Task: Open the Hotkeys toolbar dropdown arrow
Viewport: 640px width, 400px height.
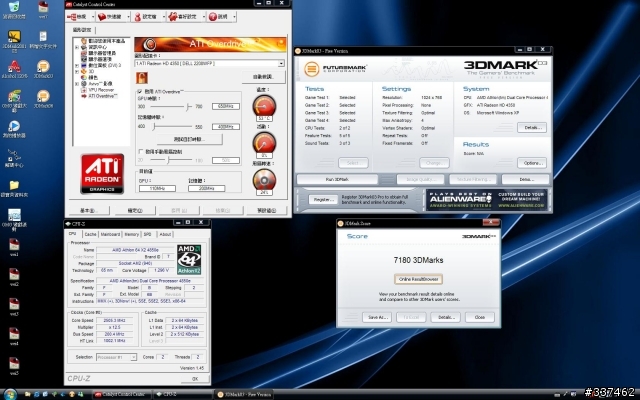Action: tap(128, 17)
